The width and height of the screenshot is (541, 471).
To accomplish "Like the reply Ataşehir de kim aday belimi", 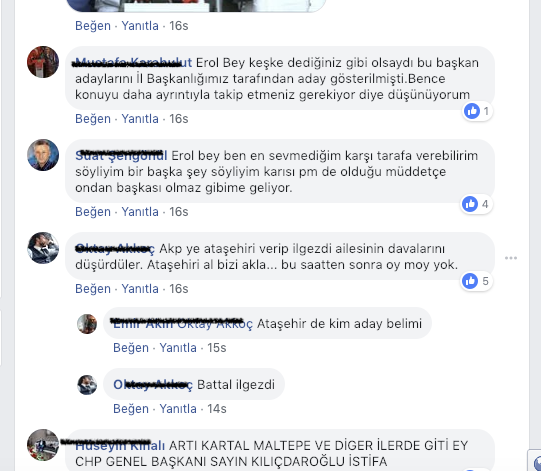I will [131, 347].
